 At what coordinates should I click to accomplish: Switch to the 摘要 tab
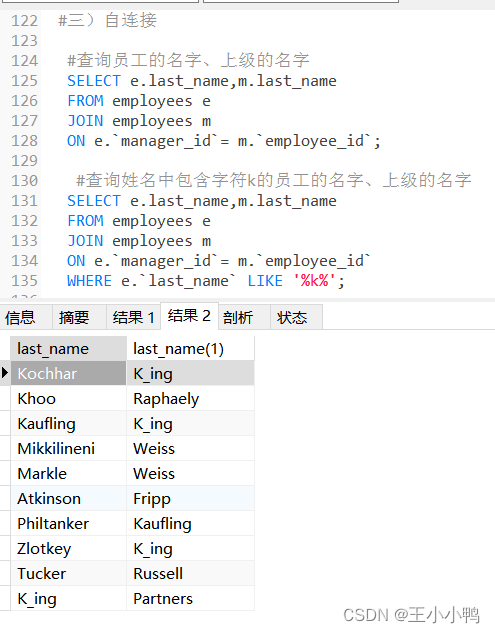(x=74, y=317)
